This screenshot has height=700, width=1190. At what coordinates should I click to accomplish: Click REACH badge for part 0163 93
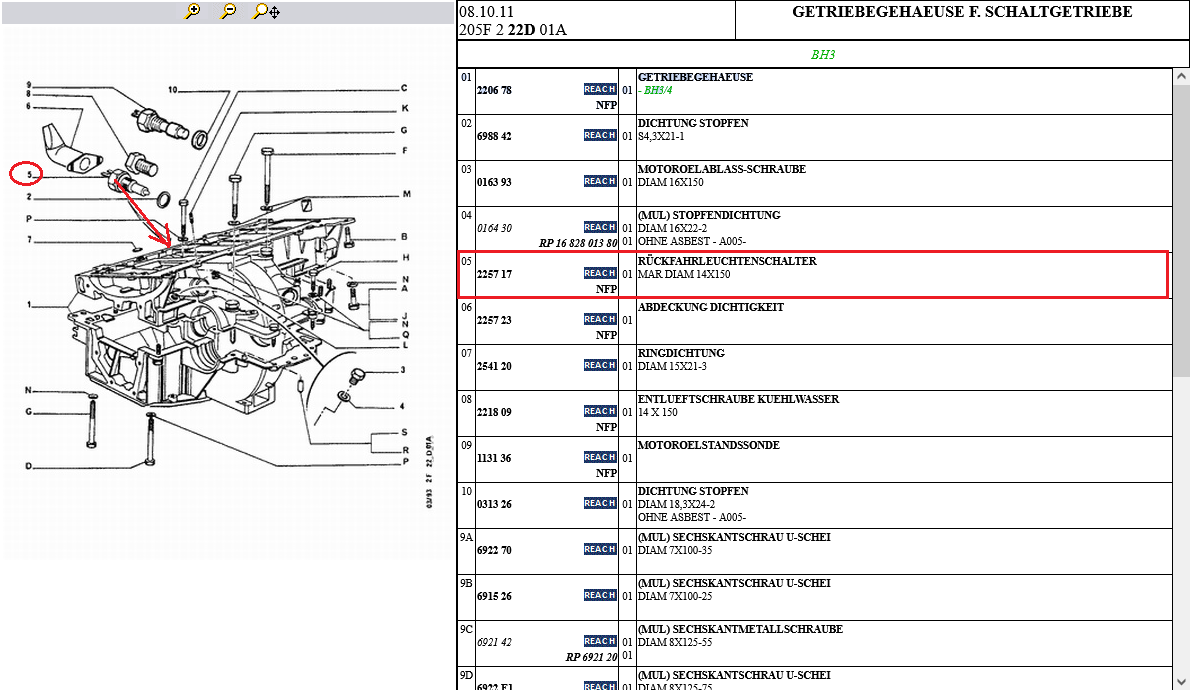coord(600,181)
